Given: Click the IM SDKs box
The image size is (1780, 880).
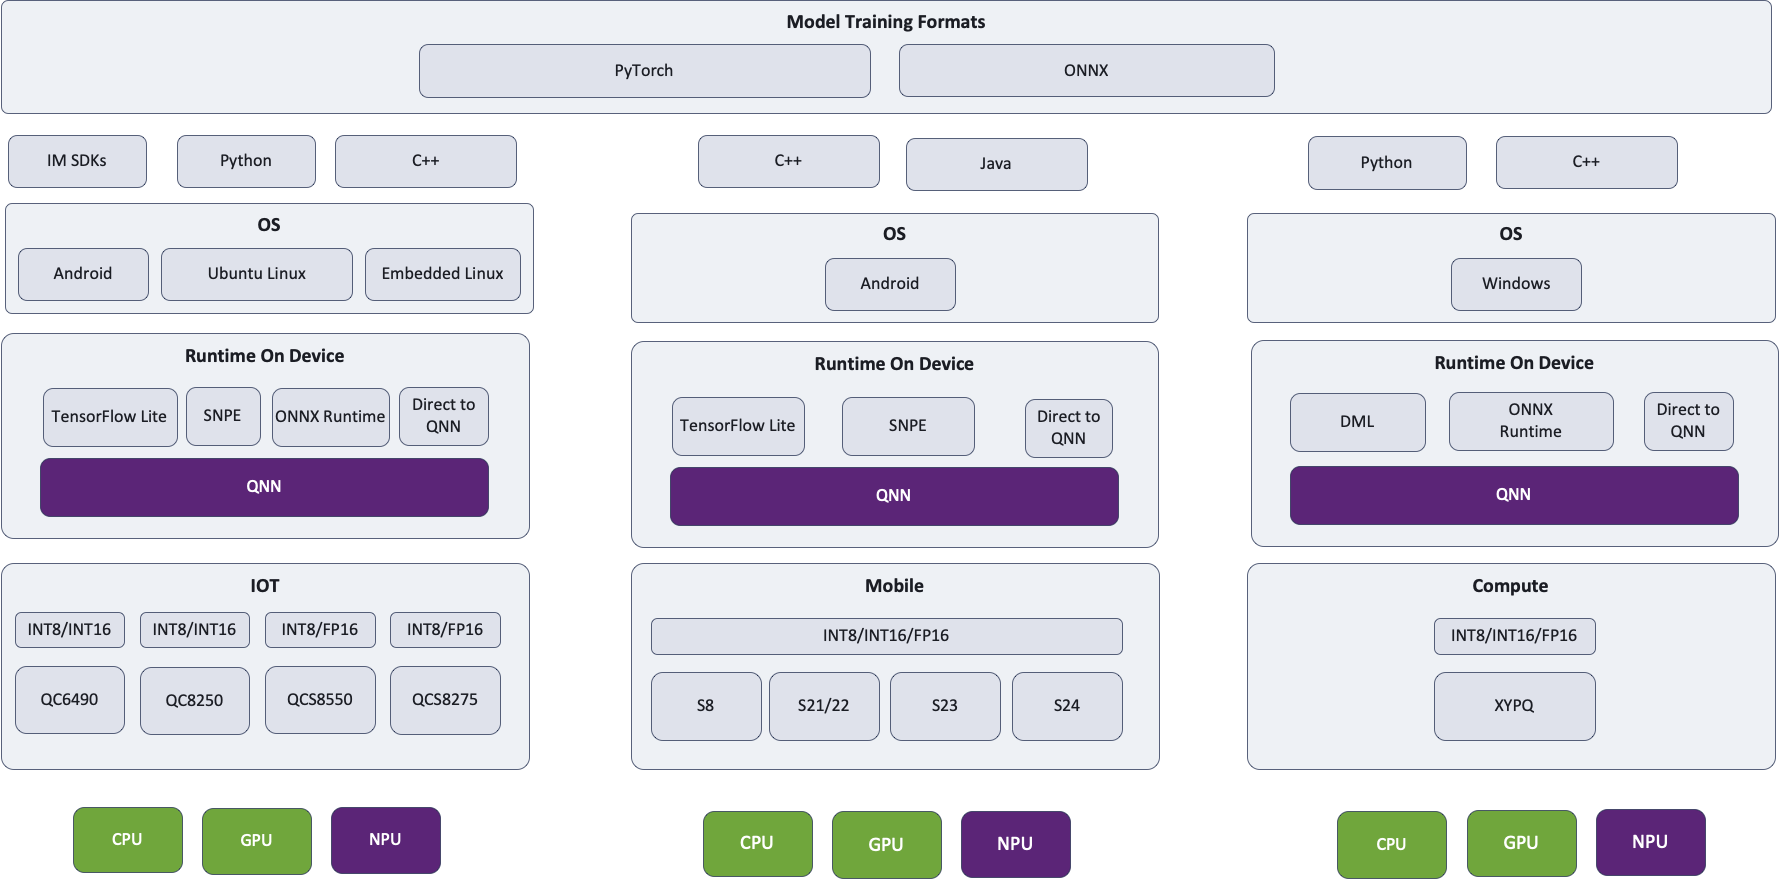Looking at the screenshot, I should [77, 161].
